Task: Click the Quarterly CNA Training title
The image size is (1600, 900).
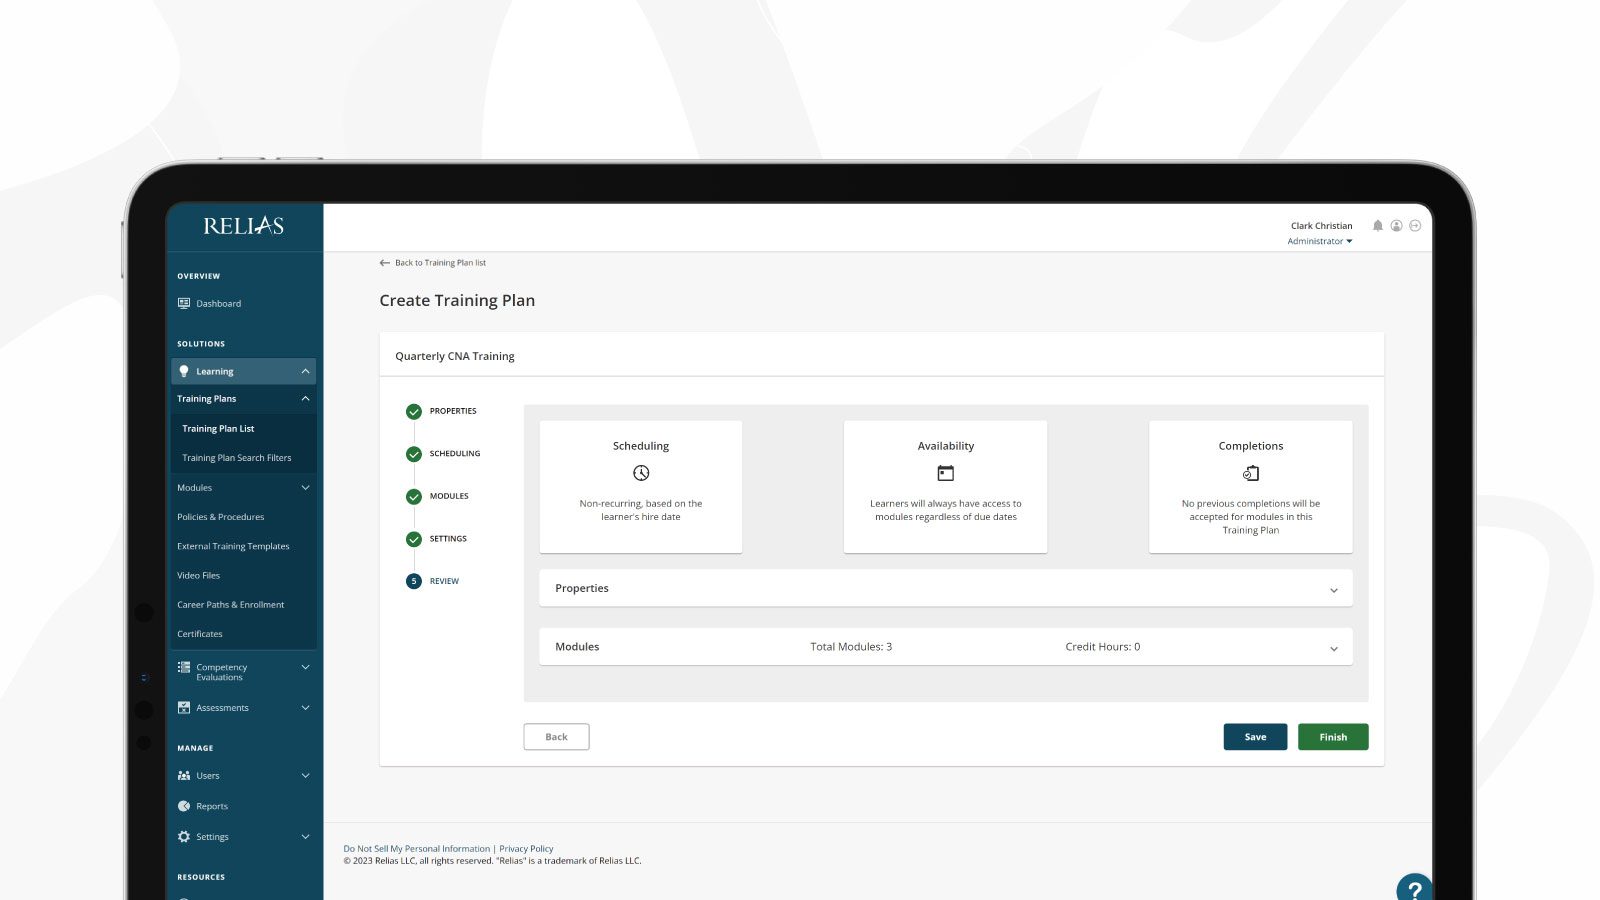Action: [455, 356]
